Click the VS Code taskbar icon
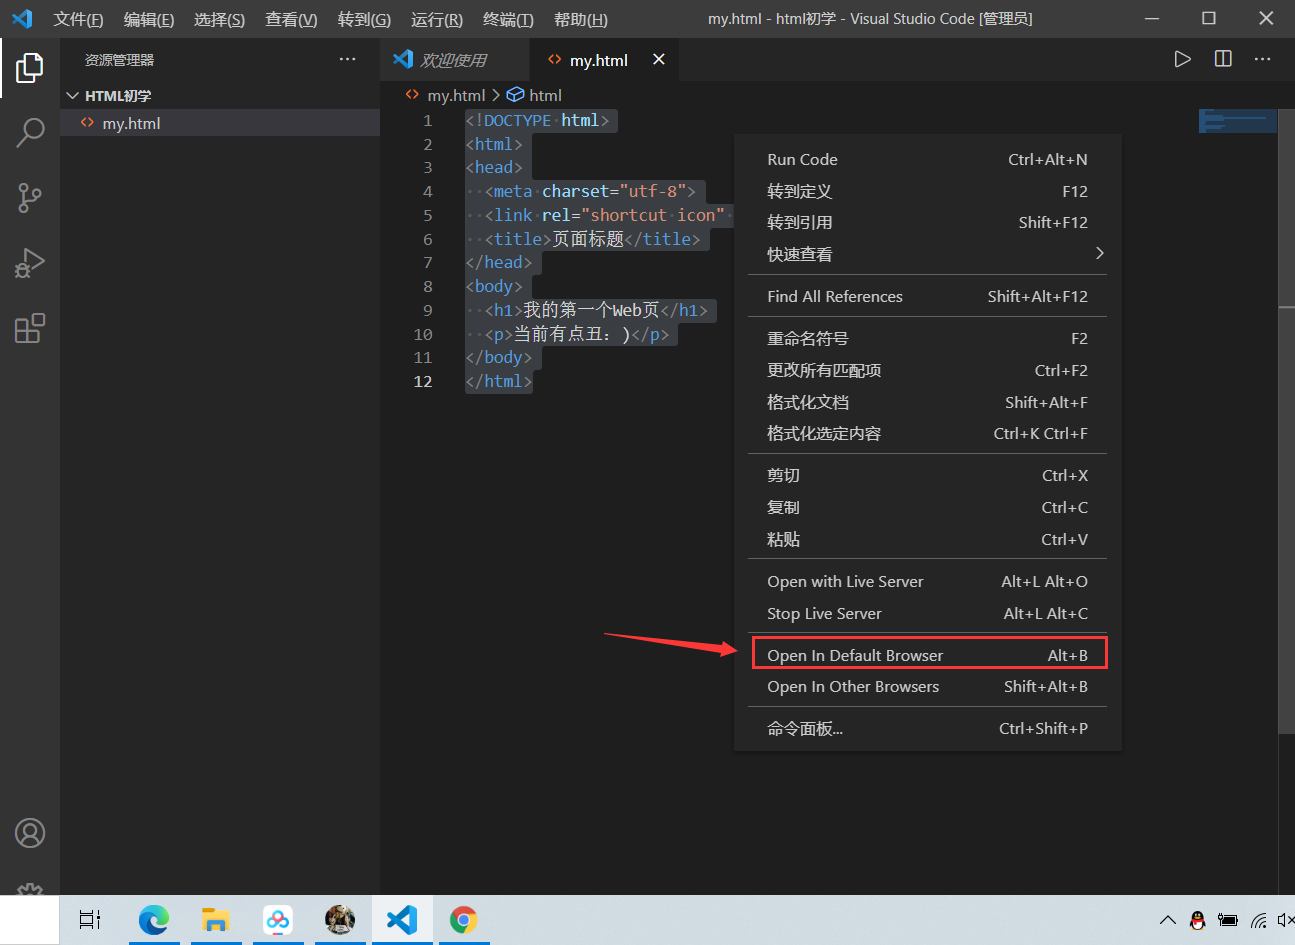Viewport: 1295px width, 945px height. coord(402,919)
